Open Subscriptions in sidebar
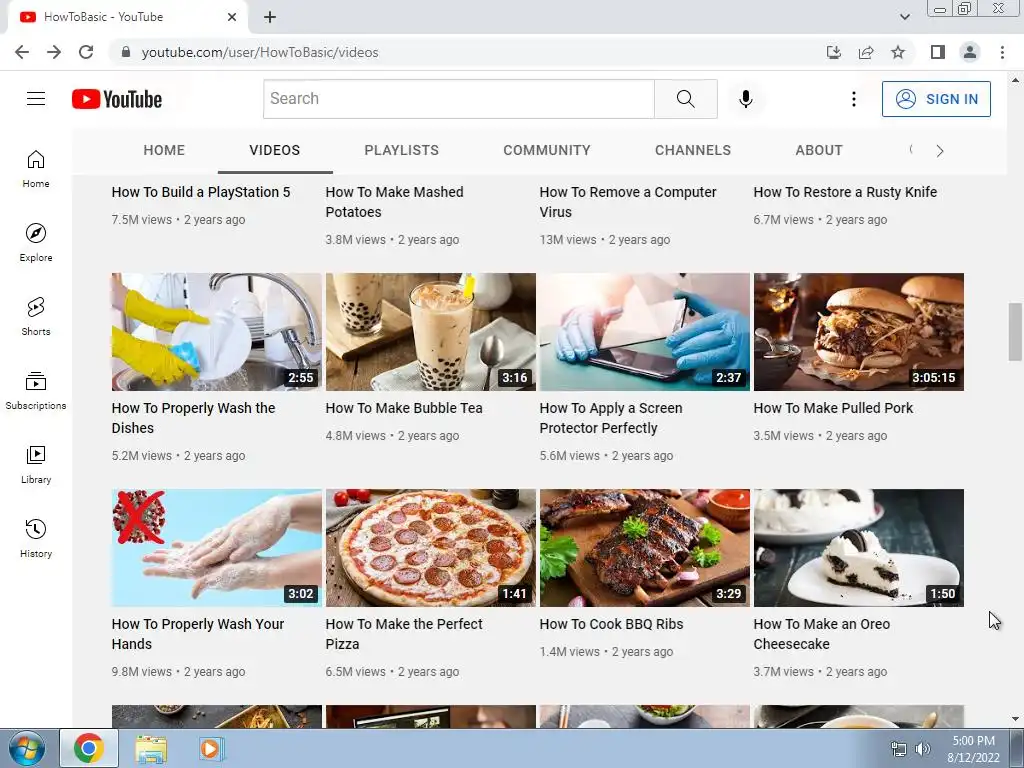1024x768 pixels. click(36, 391)
